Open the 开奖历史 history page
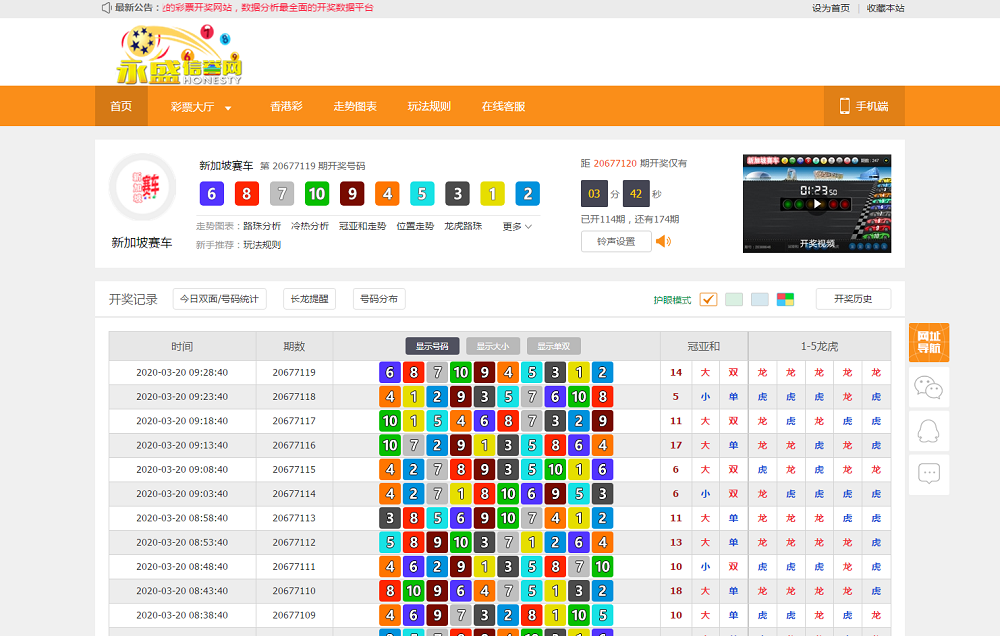The width and height of the screenshot is (1000, 636). (x=852, y=299)
